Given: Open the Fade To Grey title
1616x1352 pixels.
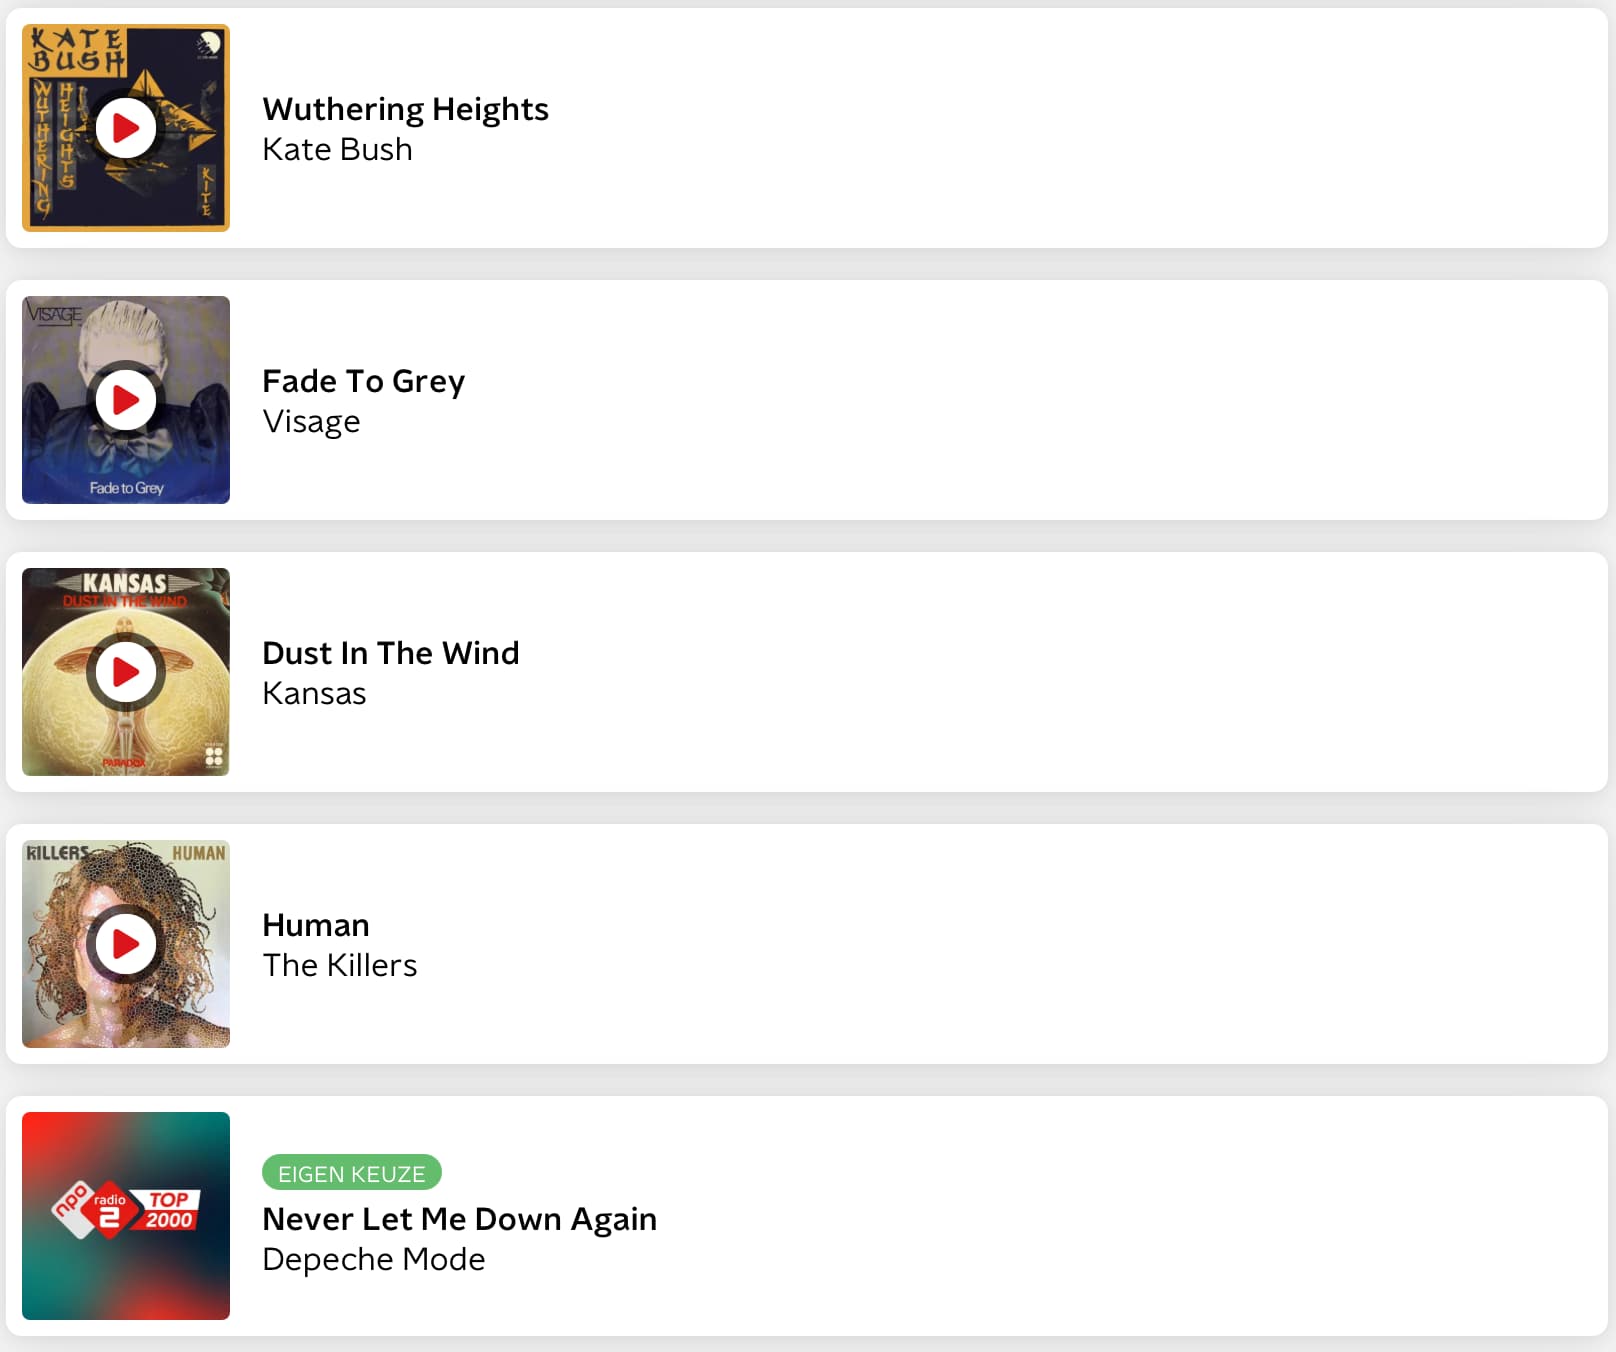Looking at the screenshot, I should pyautogui.click(x=363, y=381).
